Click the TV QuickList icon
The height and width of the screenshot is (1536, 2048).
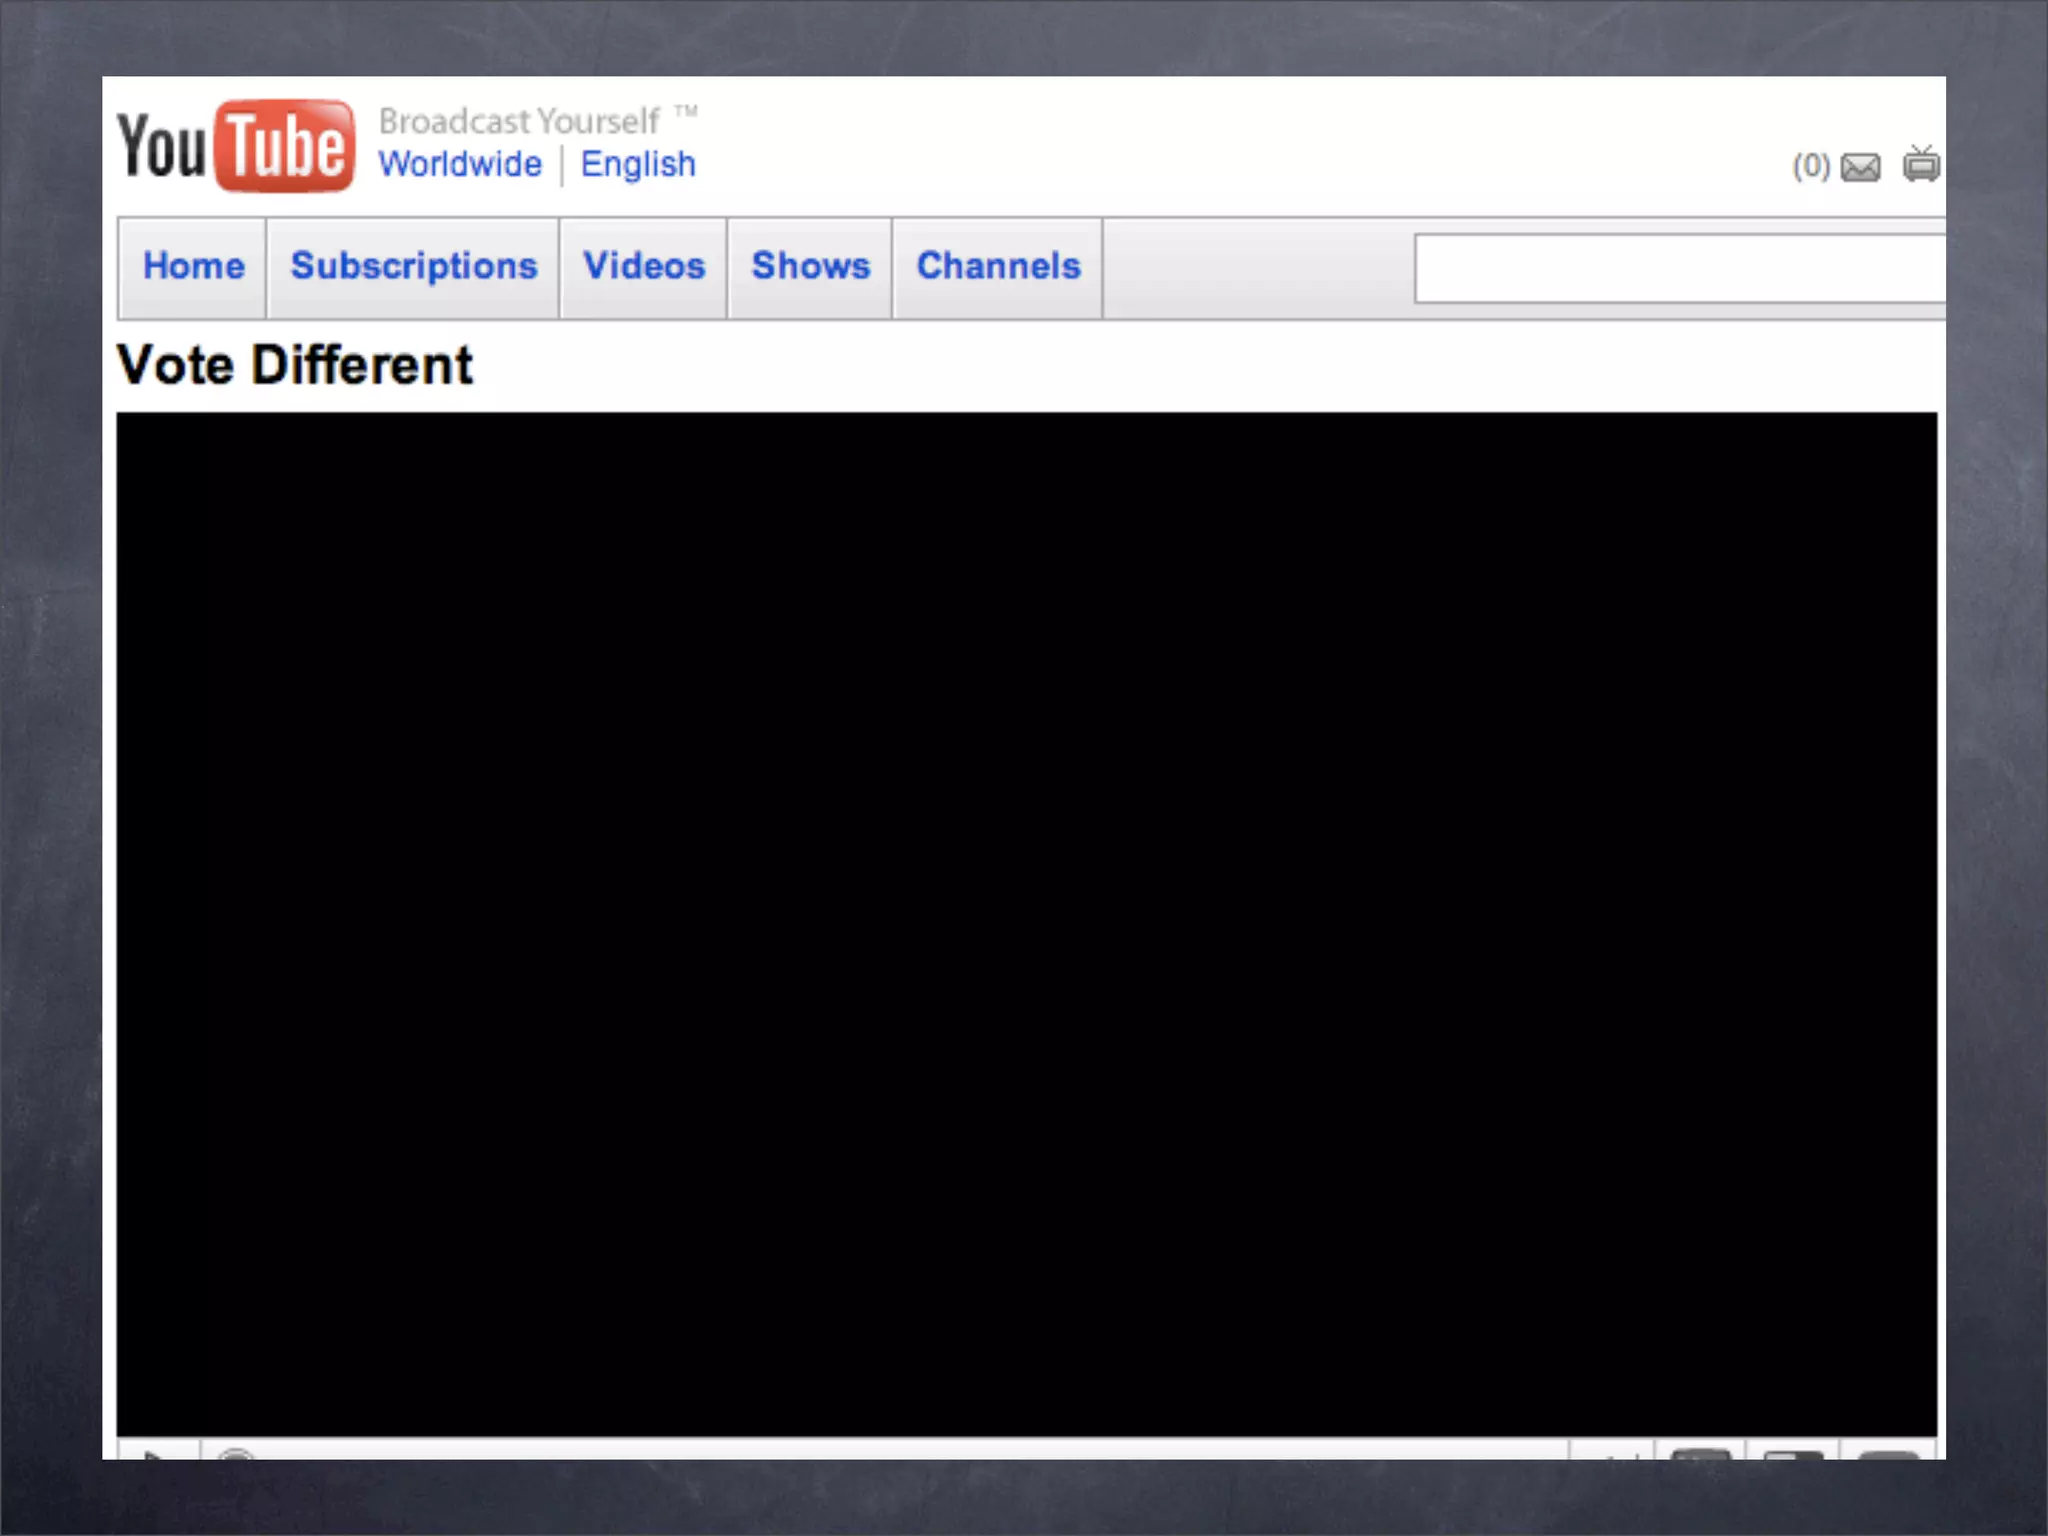1921,165
